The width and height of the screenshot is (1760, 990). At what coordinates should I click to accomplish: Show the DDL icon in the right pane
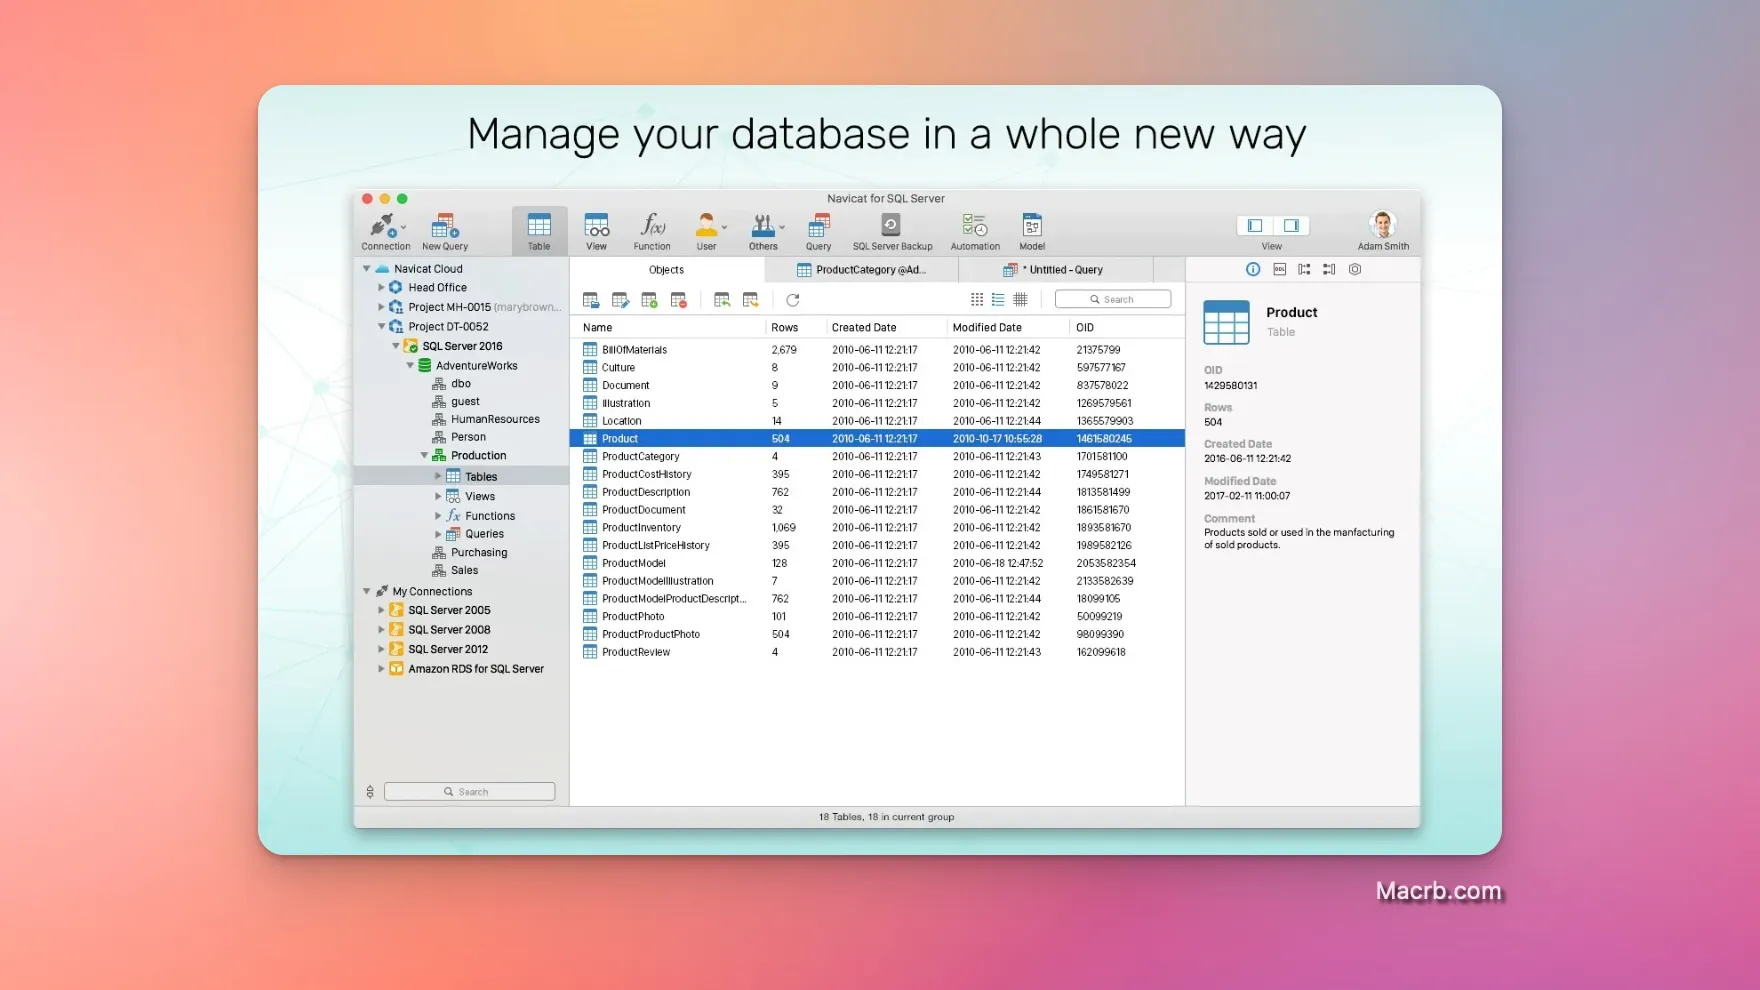[1279, 269]
